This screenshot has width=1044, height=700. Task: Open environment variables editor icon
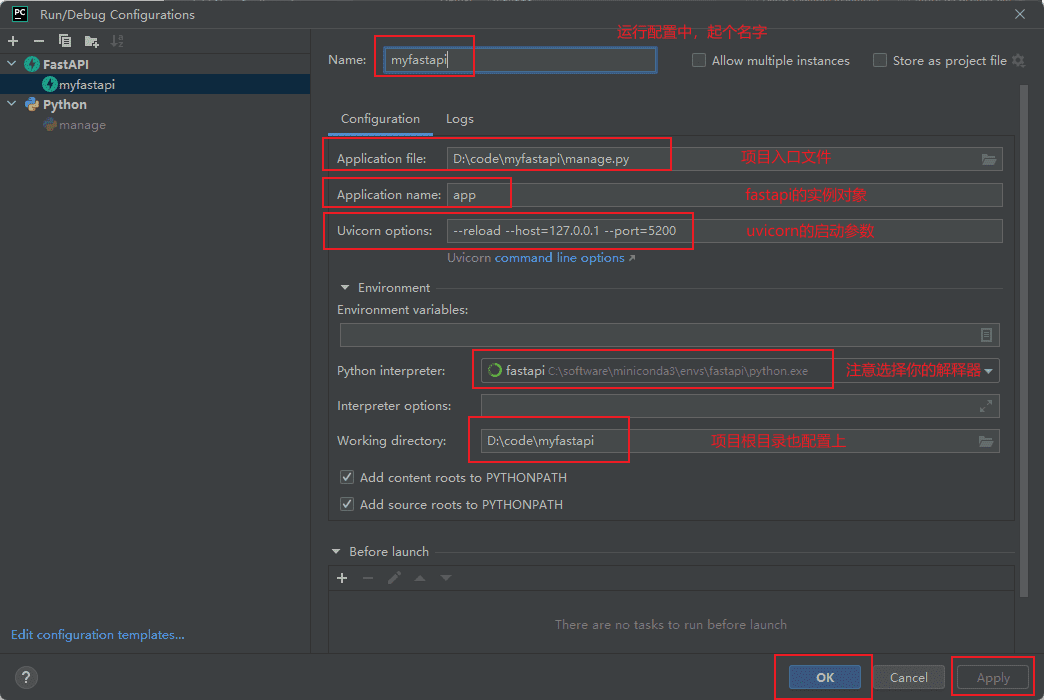point(986,335)
